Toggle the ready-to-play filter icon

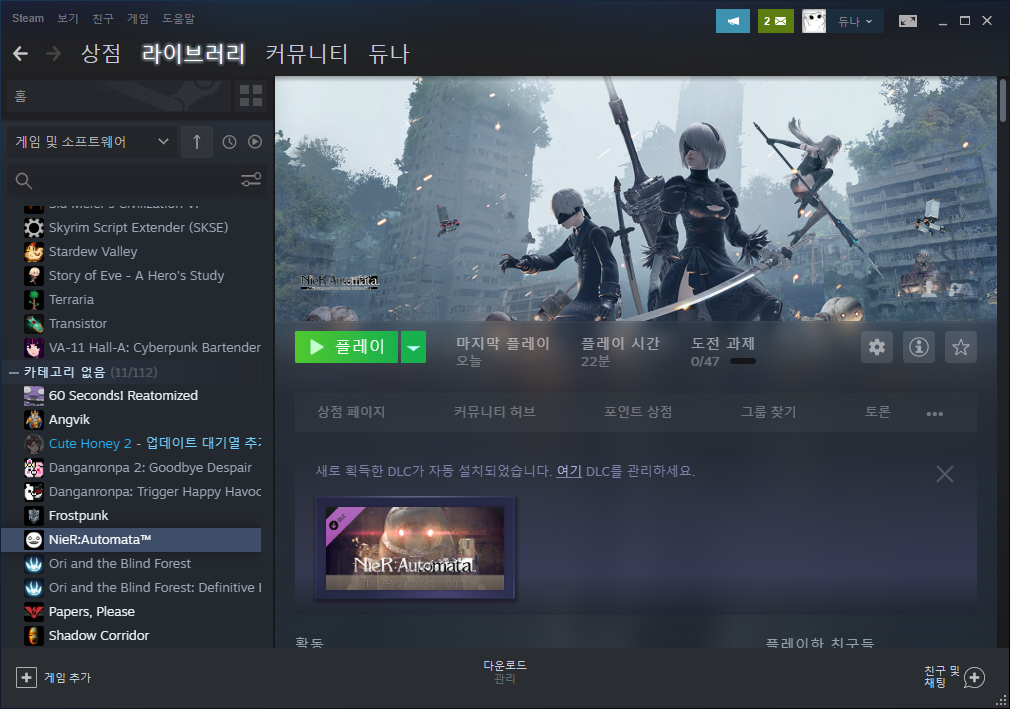(255, 142)
